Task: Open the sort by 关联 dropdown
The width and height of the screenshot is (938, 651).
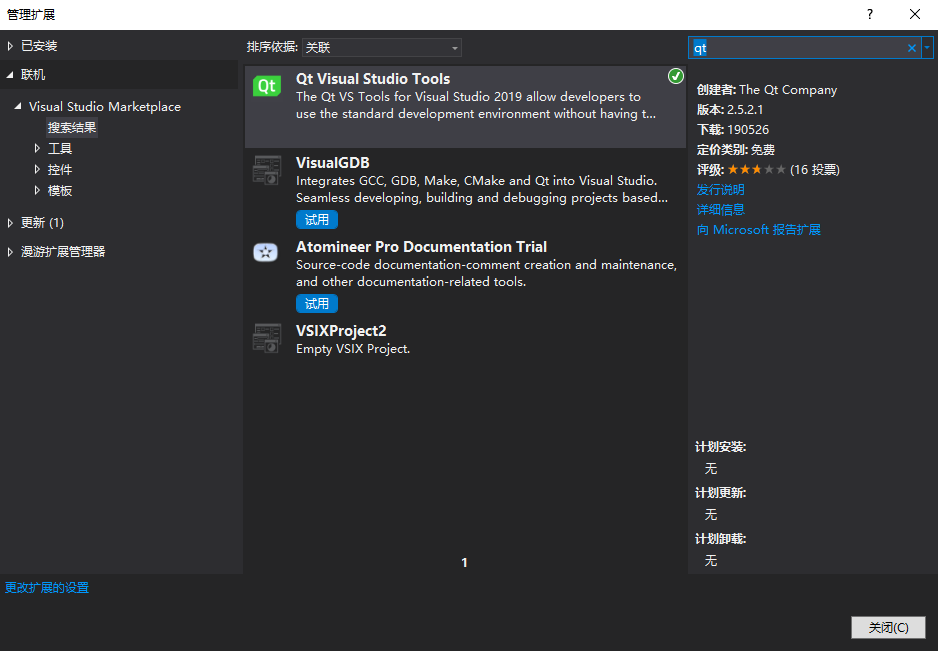Action: tap(382, 47)
